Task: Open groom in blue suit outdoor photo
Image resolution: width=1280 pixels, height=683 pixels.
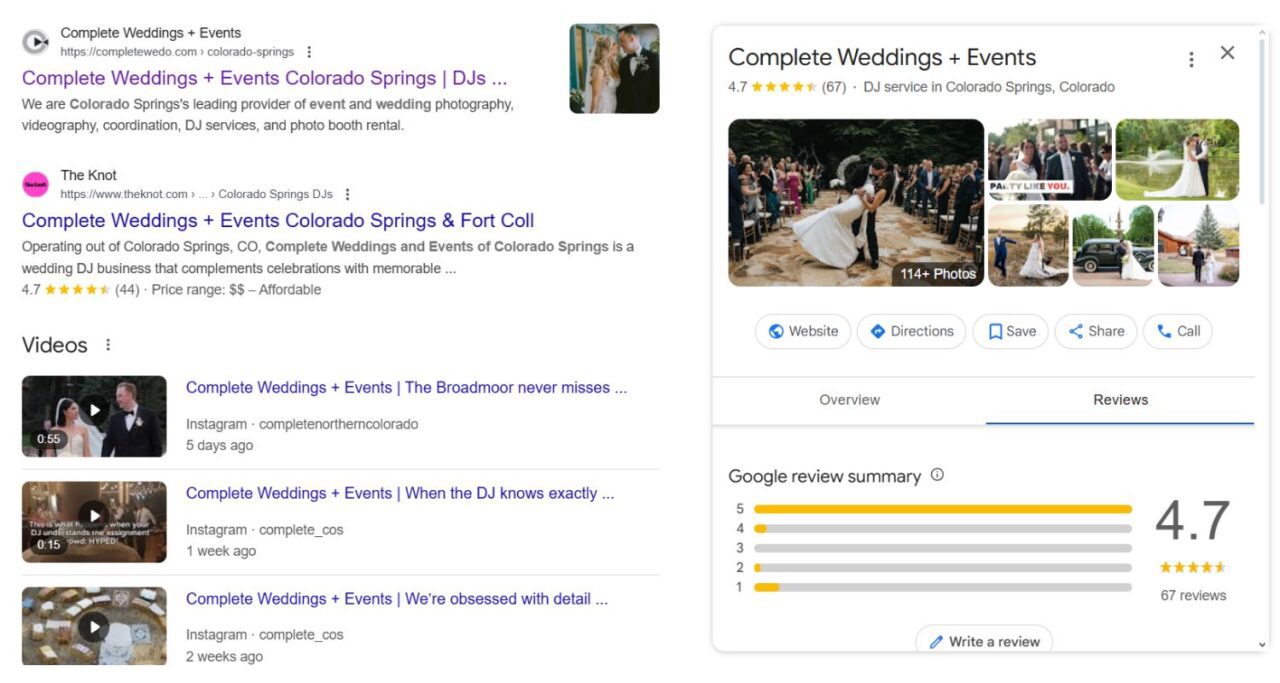Action: (1028, 246)
